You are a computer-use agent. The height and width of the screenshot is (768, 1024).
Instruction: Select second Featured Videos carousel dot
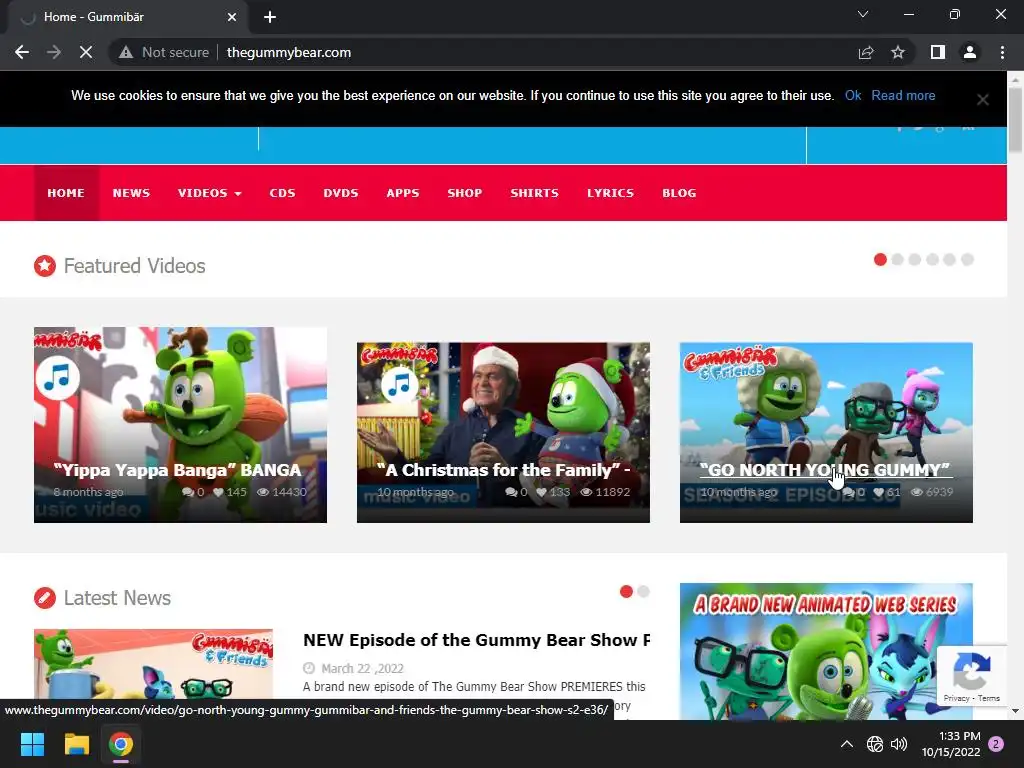tap(897, 259)
